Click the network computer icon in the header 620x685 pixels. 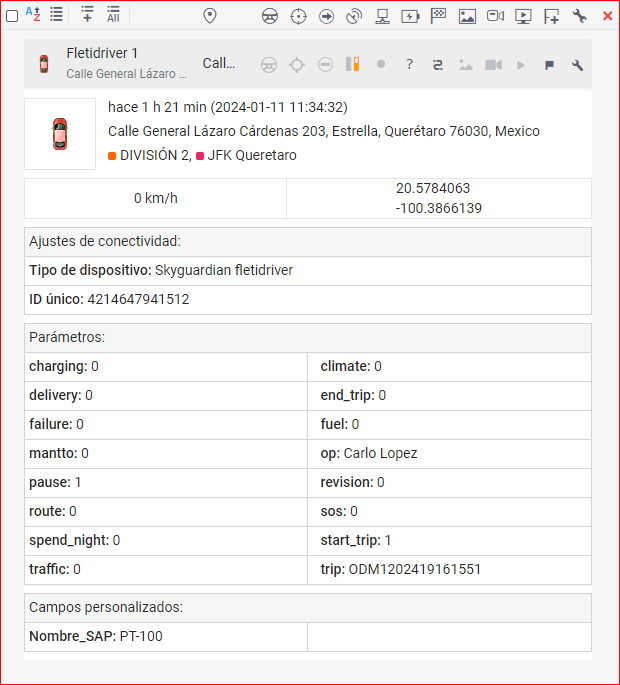click(x=382, y=16)
